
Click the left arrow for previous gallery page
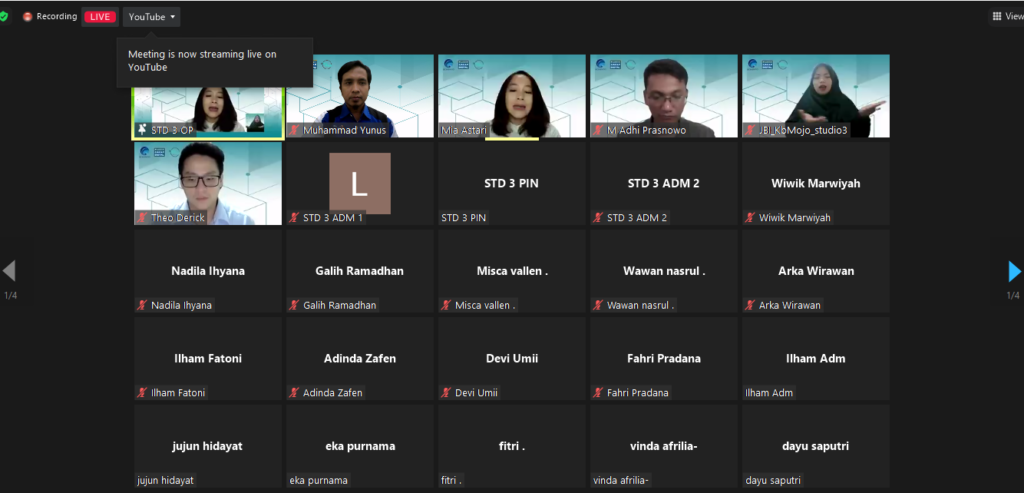(x=9, y=271)
